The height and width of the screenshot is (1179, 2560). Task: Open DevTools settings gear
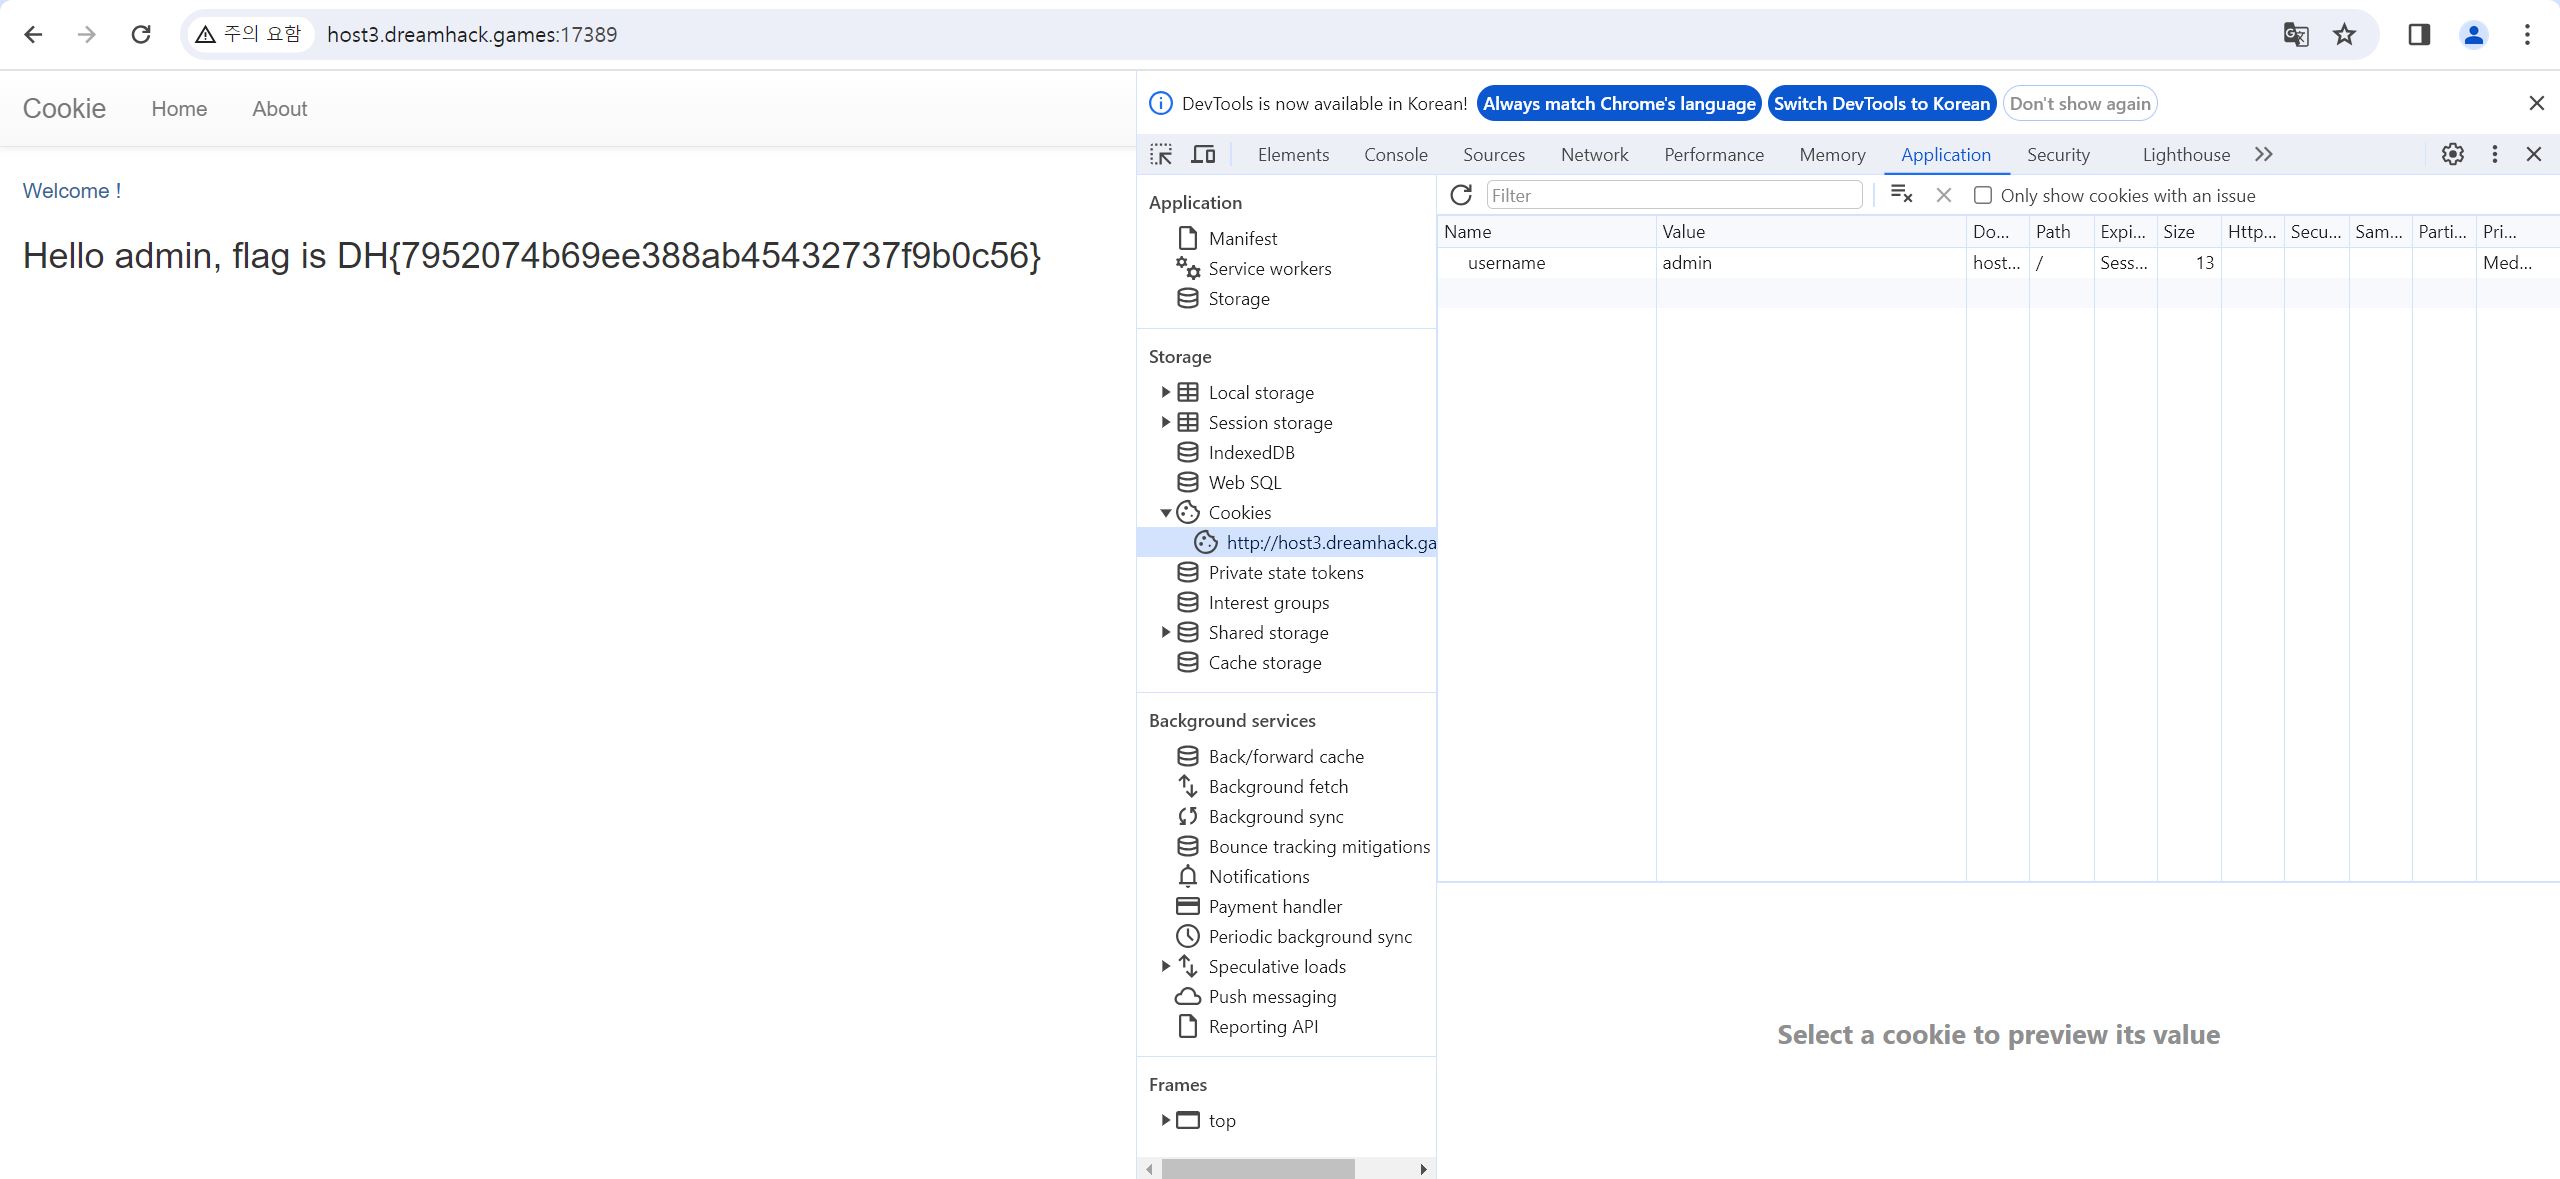2452,154
